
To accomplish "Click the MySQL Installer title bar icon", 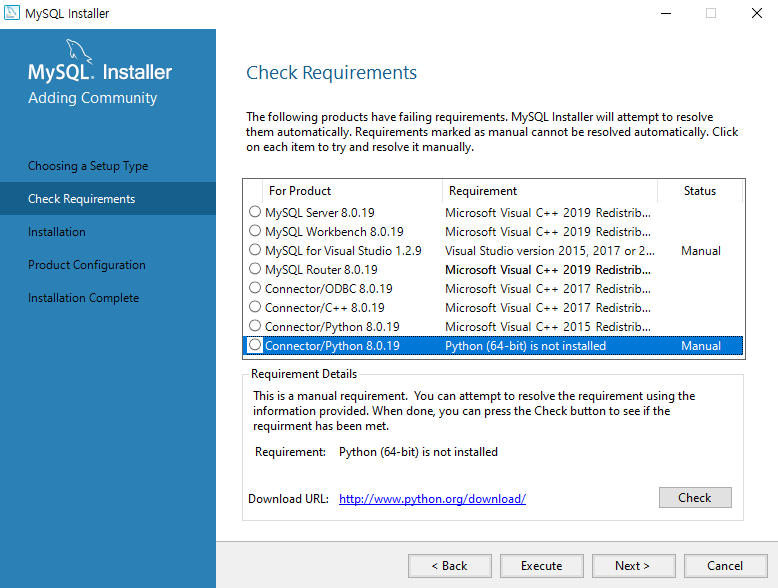I will 11,12.
